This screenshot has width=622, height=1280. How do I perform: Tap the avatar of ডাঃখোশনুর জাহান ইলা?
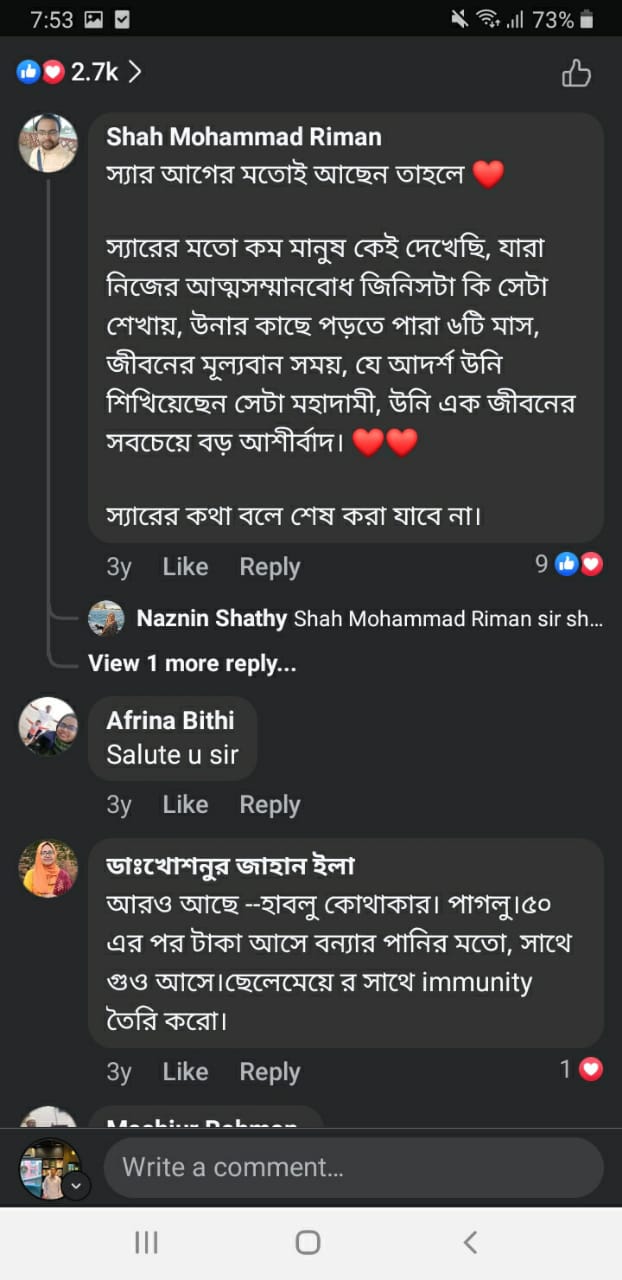click(47, 868)
